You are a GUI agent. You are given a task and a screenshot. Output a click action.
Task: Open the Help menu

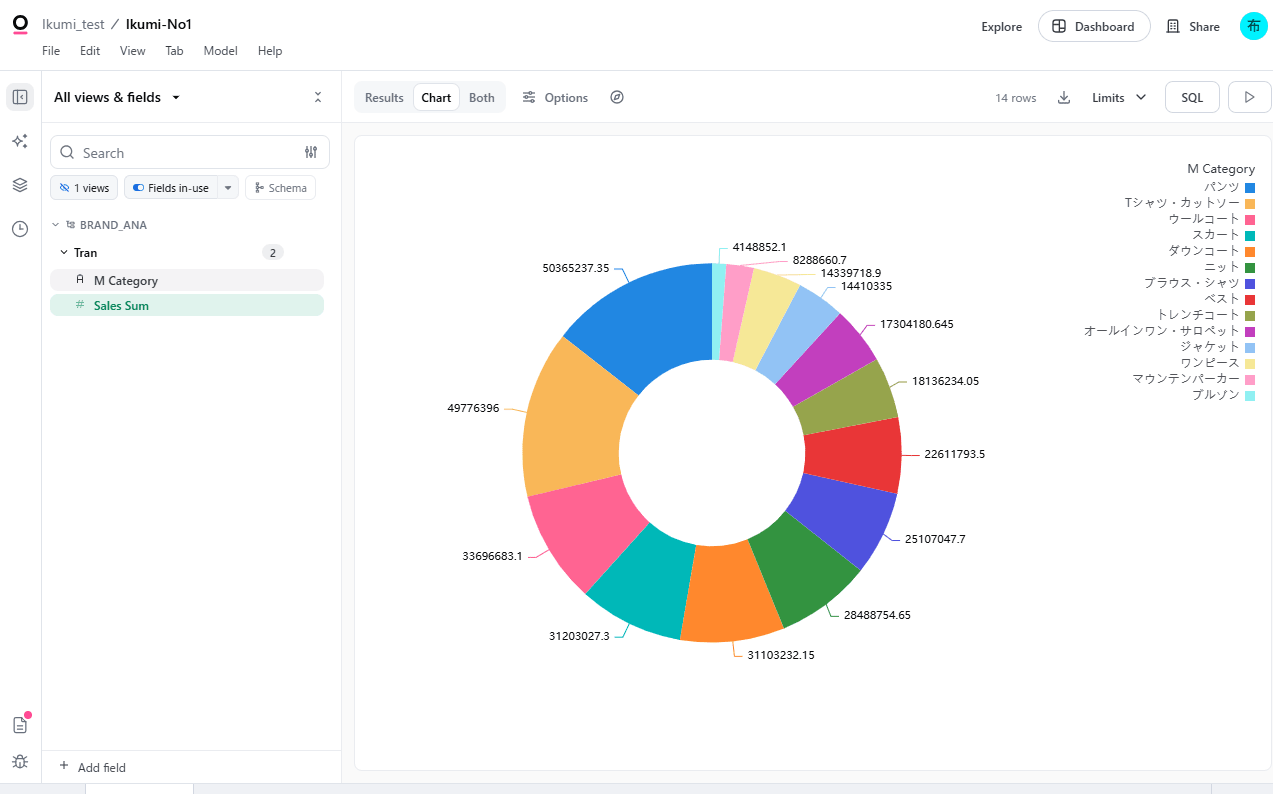[x=270, y=51]
